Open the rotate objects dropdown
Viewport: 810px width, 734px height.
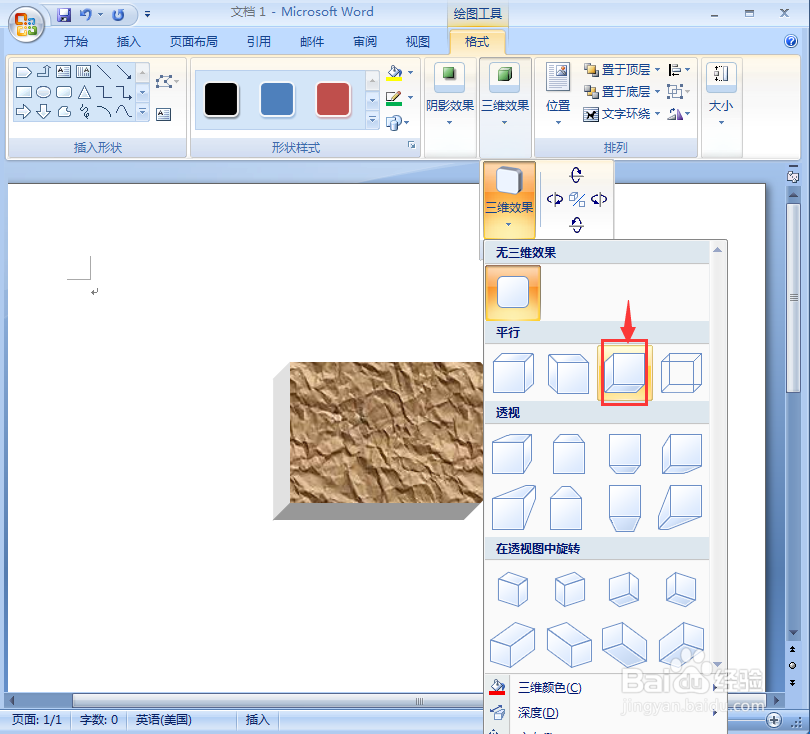(679, 114)
